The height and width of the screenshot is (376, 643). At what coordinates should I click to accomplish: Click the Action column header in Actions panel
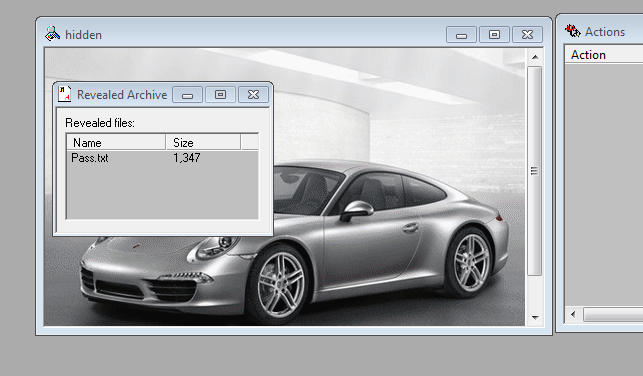point(604,55)
